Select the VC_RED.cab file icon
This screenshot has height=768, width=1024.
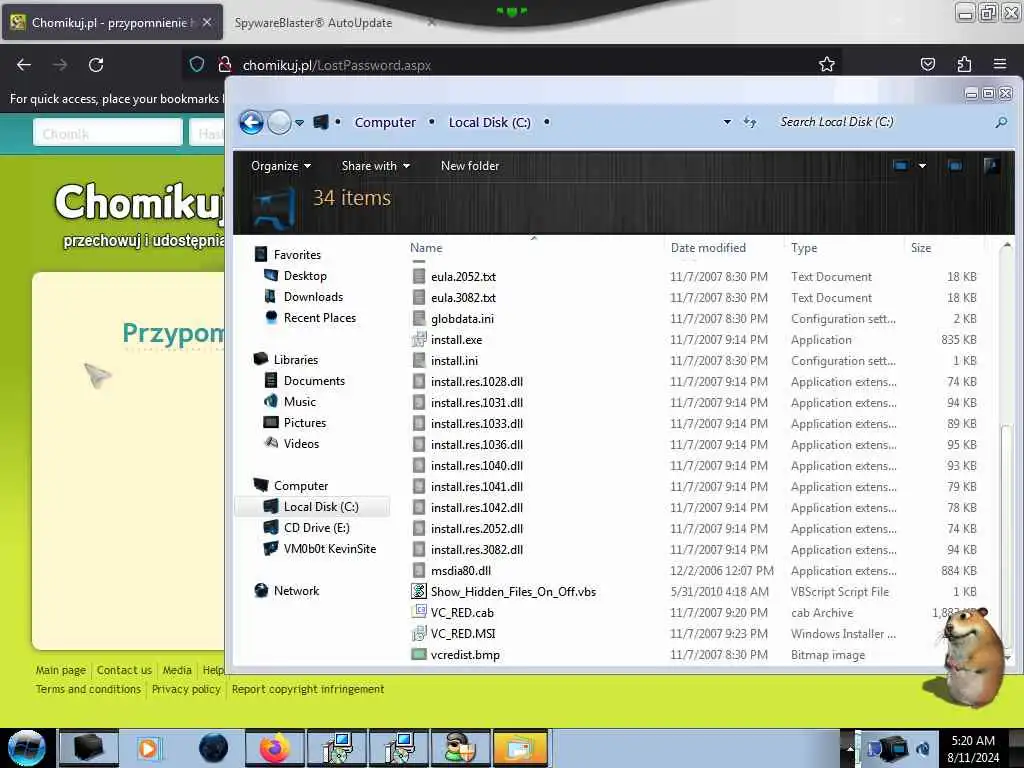(419, 612)
